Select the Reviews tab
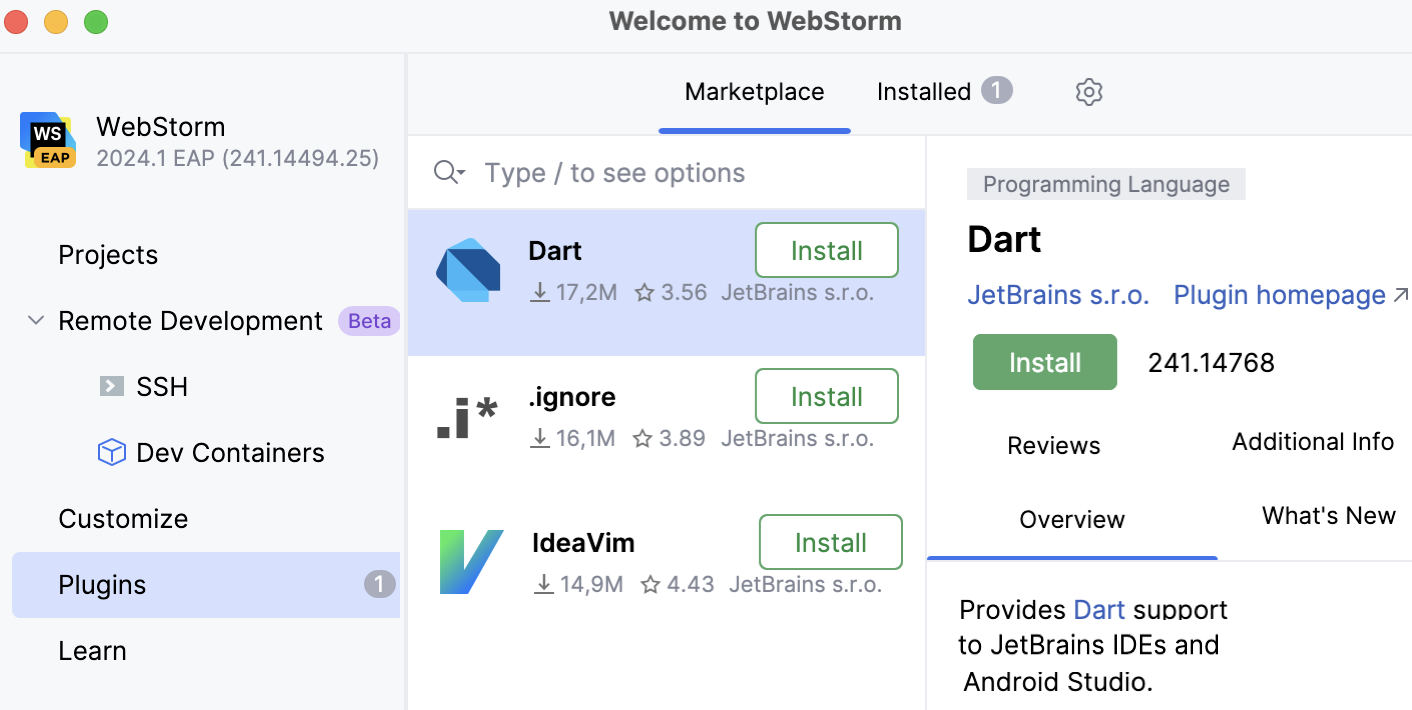Screen dimensions: 1412x710 click(x=1053, y=445)
